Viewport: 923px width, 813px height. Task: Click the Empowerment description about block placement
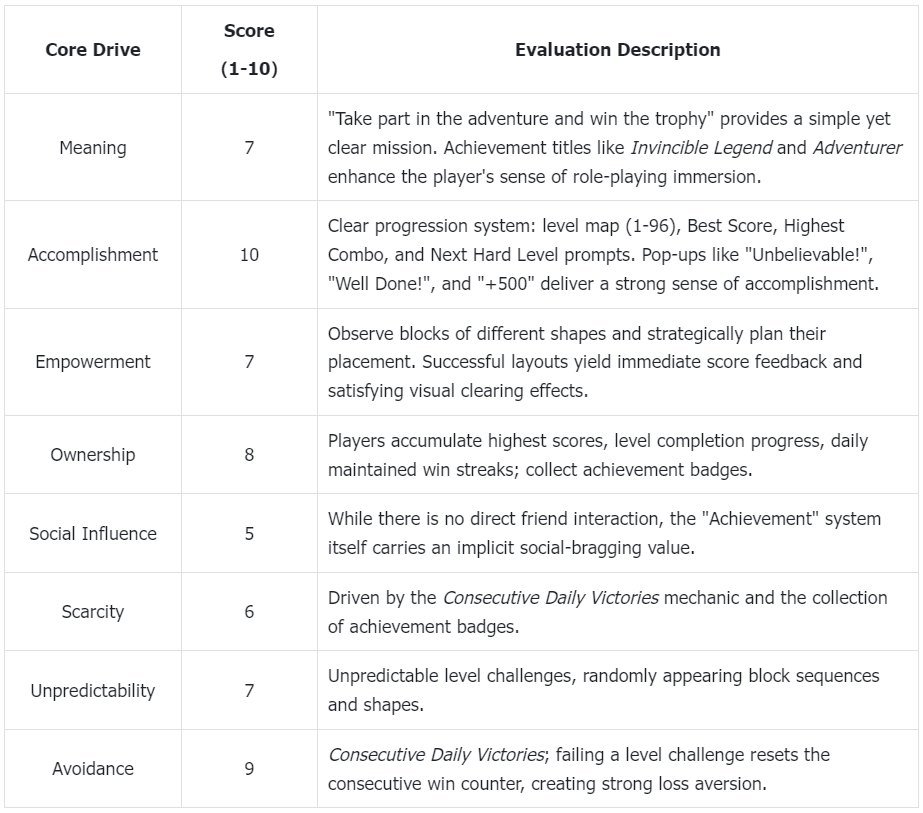[x=595, y=362]
